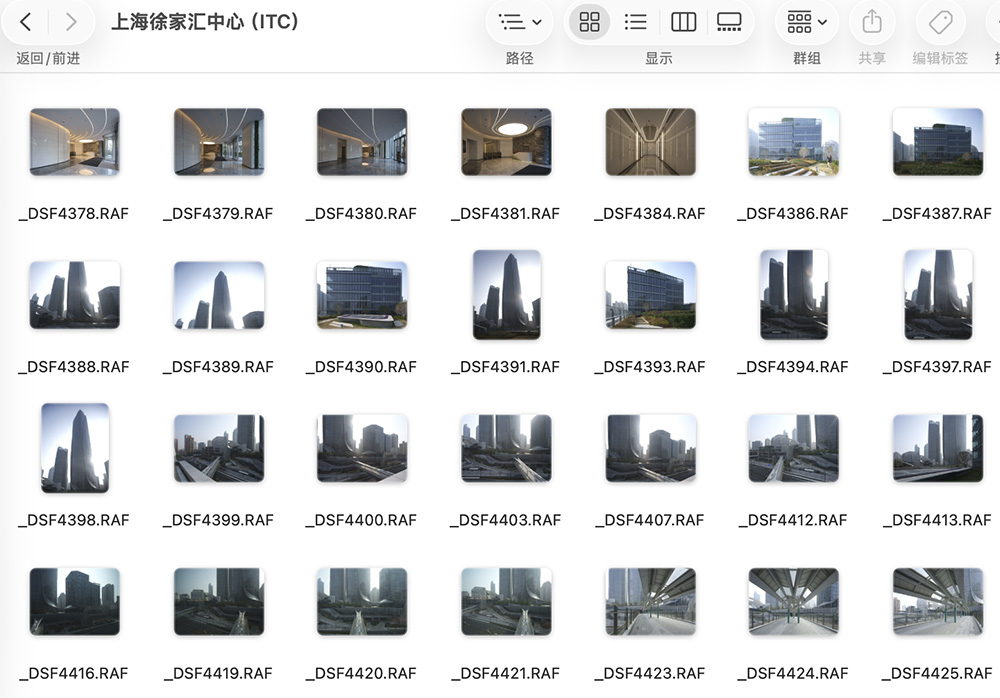Select thumbnail of _DSF4400.RAF
This screenshot has width=1000, height=698.
[362, 448]
